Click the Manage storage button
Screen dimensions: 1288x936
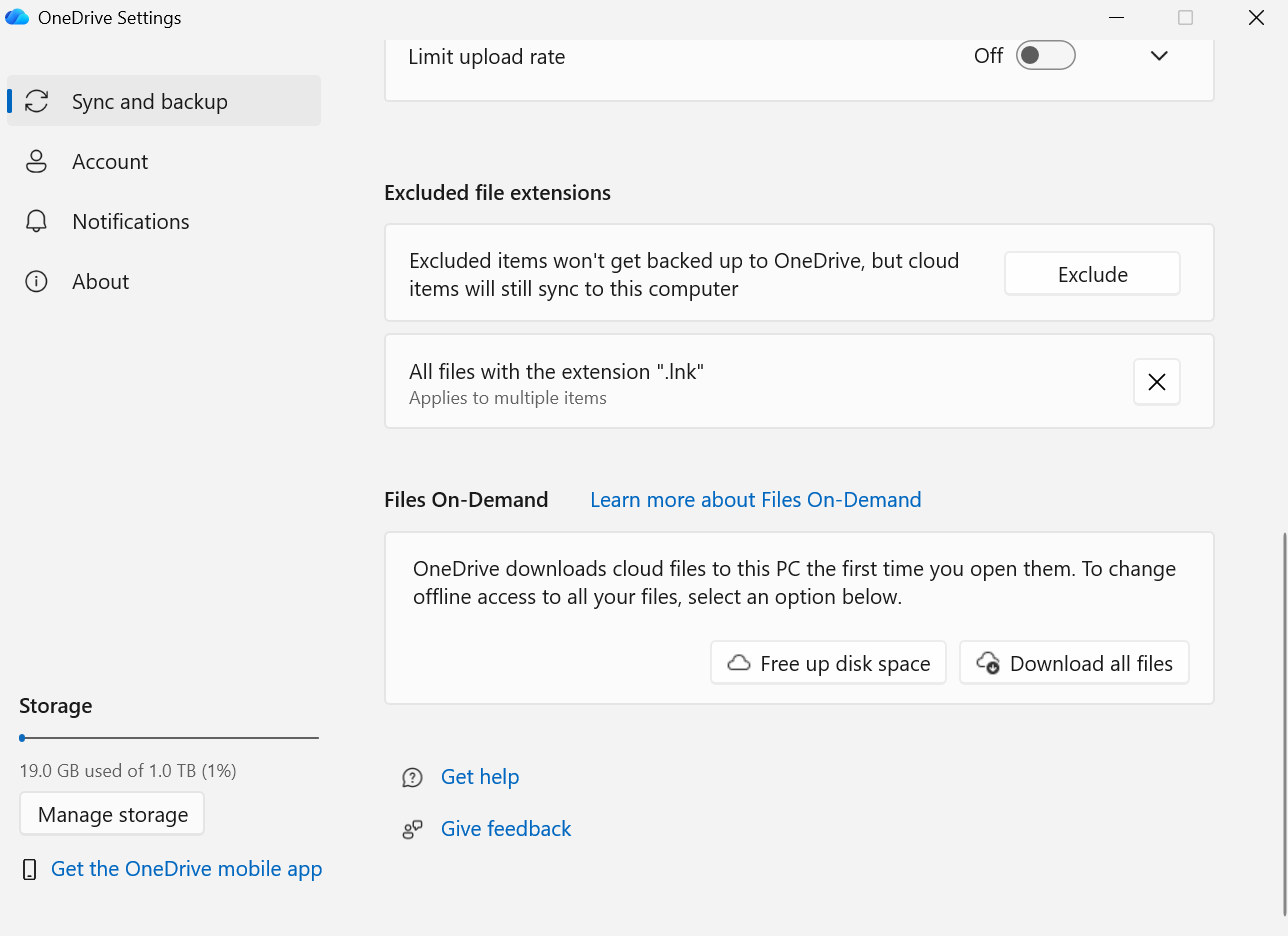pyautogui.click(x=112, y=814)
